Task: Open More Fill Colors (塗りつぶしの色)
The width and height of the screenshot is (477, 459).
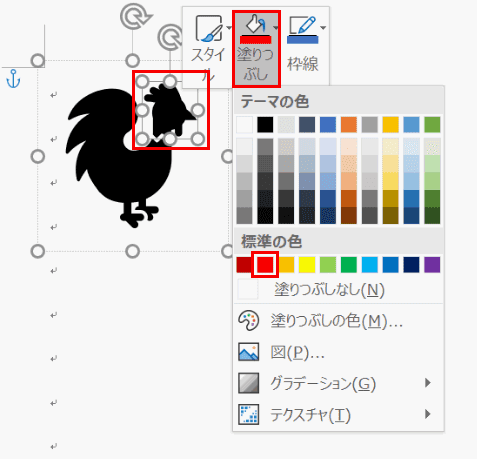Action: tap(338, 321)
